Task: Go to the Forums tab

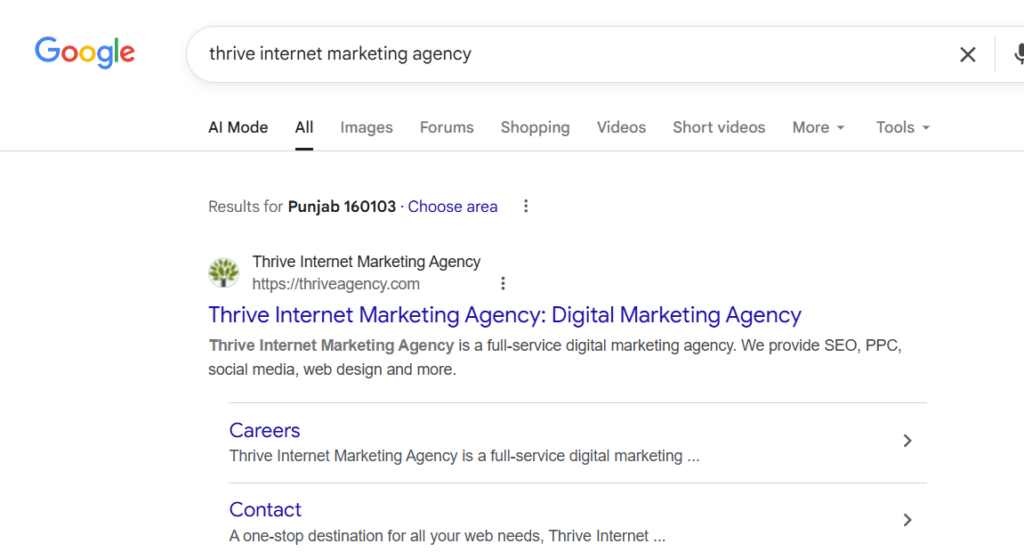Action: [x=446, y=128]
